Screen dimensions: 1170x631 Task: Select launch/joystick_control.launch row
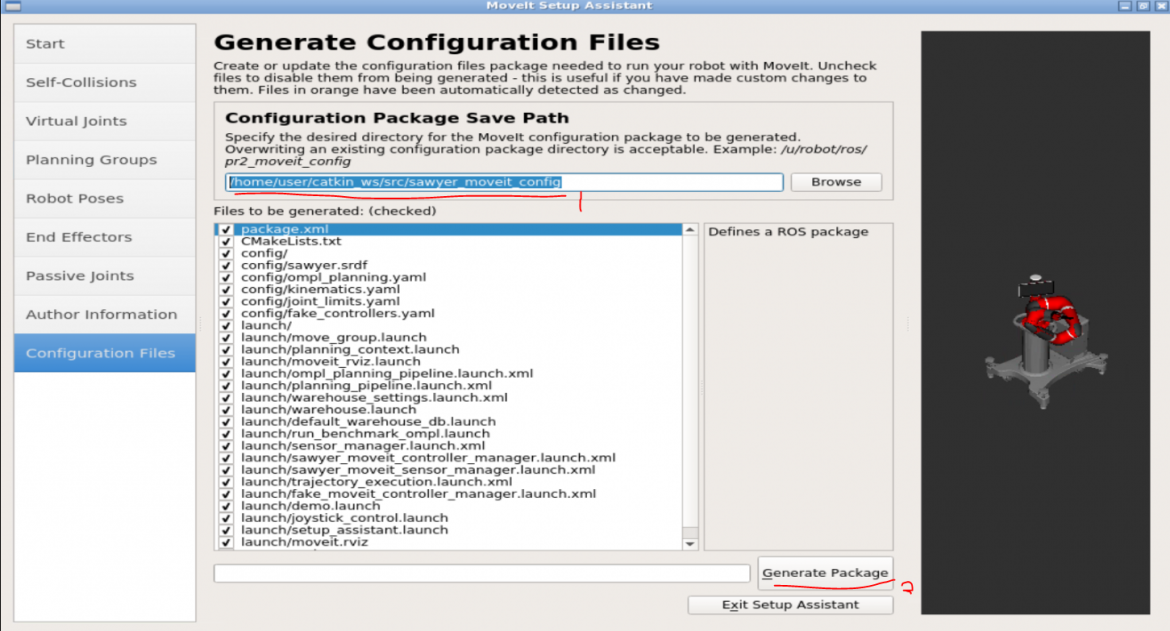(x=448, y=518)
